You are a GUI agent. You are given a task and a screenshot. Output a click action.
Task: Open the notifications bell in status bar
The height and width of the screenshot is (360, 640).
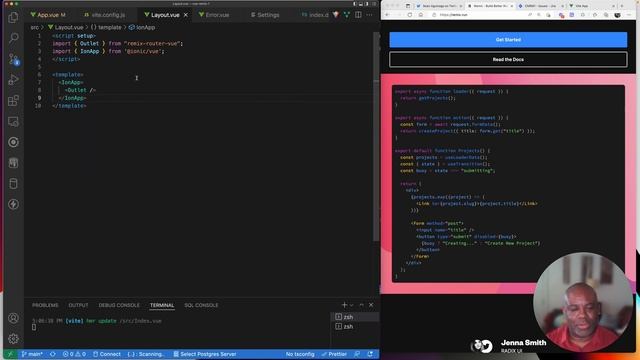pos(370,354)
